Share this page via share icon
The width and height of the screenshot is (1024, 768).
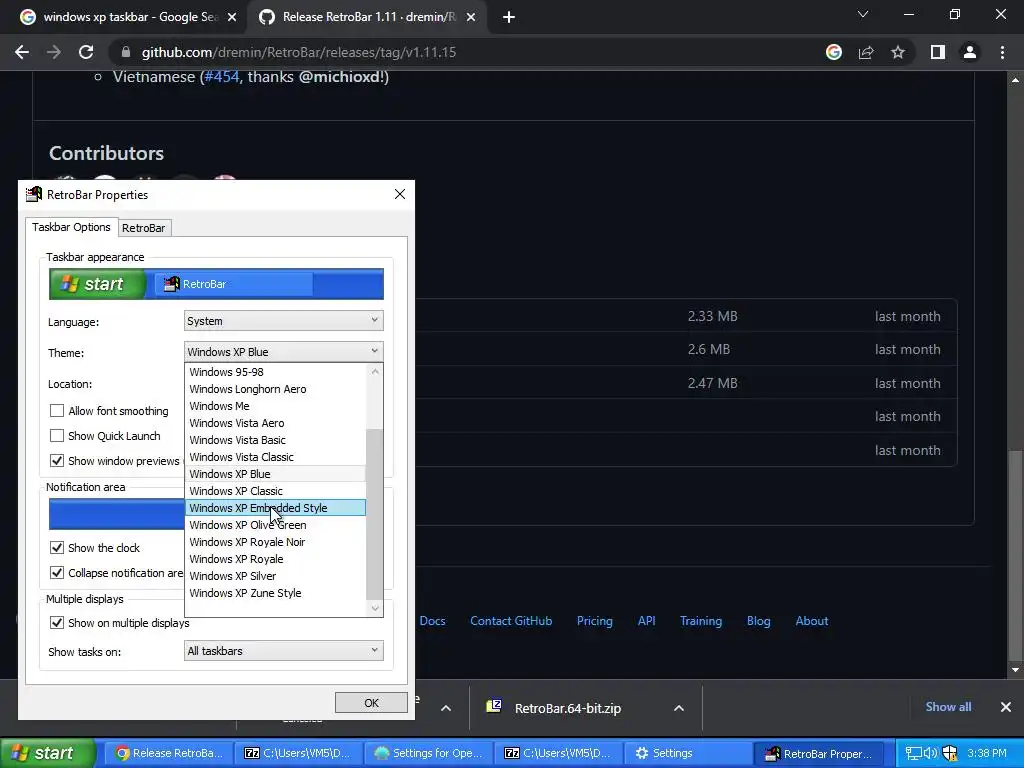866,52
